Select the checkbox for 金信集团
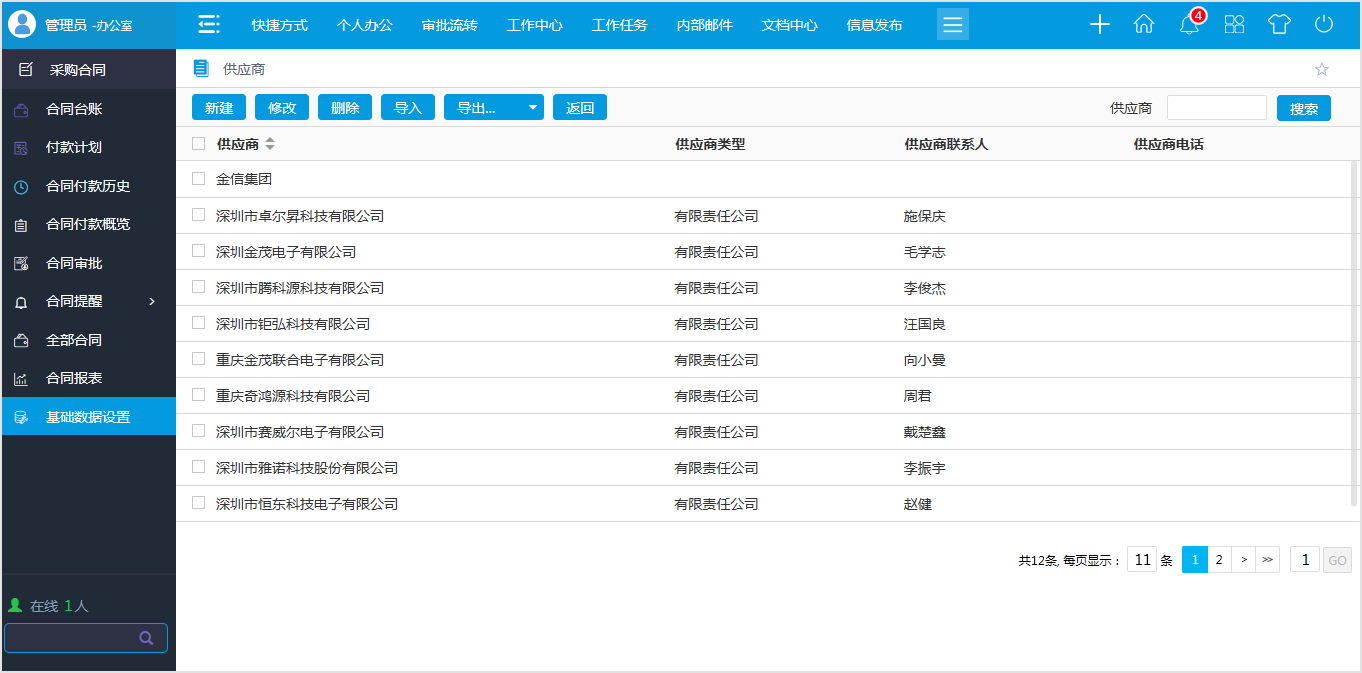Viewport: 1362px width, 673px height. tap(197, 179)
